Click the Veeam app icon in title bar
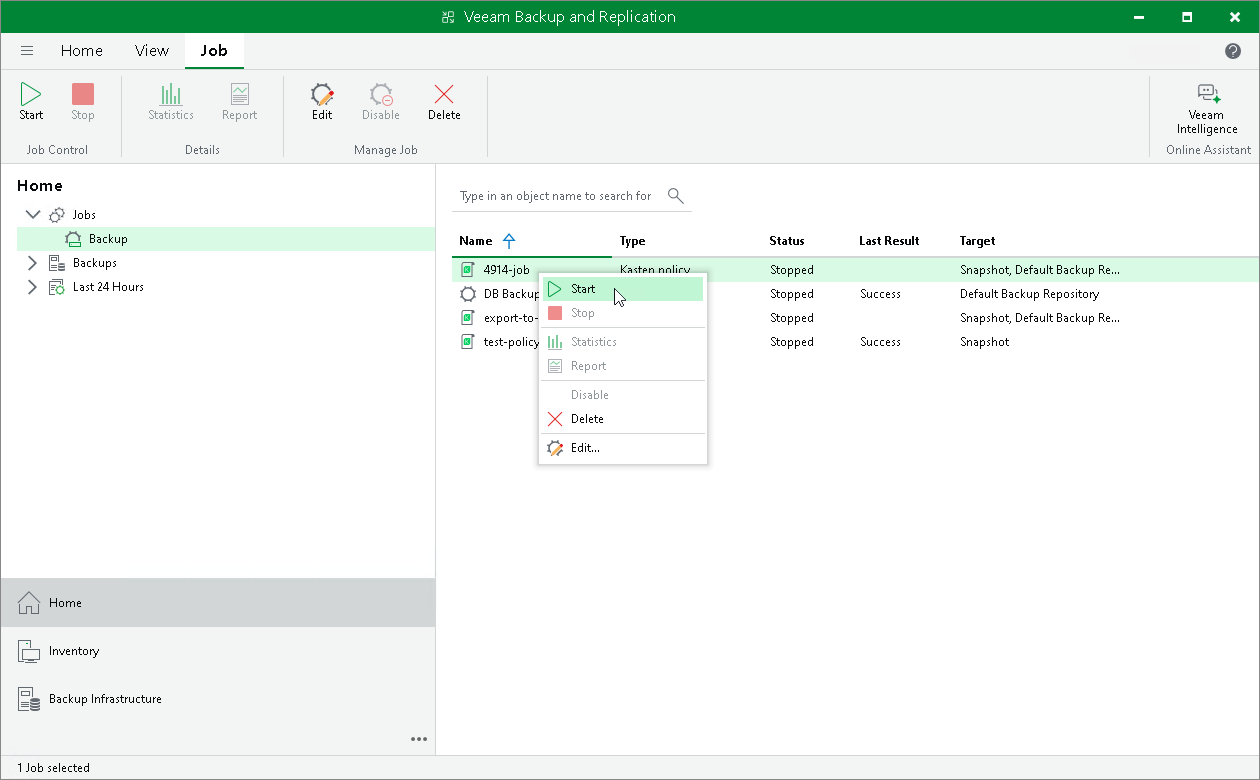 coord(448,17)
